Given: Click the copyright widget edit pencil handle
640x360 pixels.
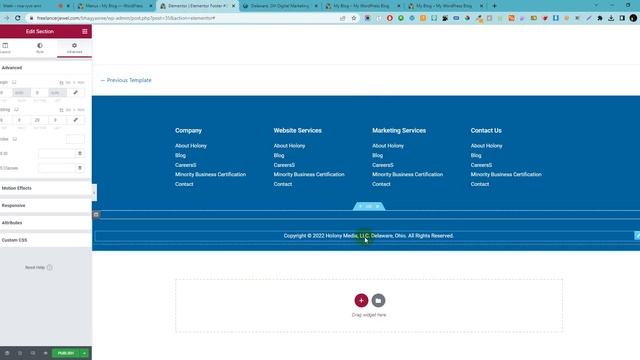Looking at the screenshot, I should (637, 236).
